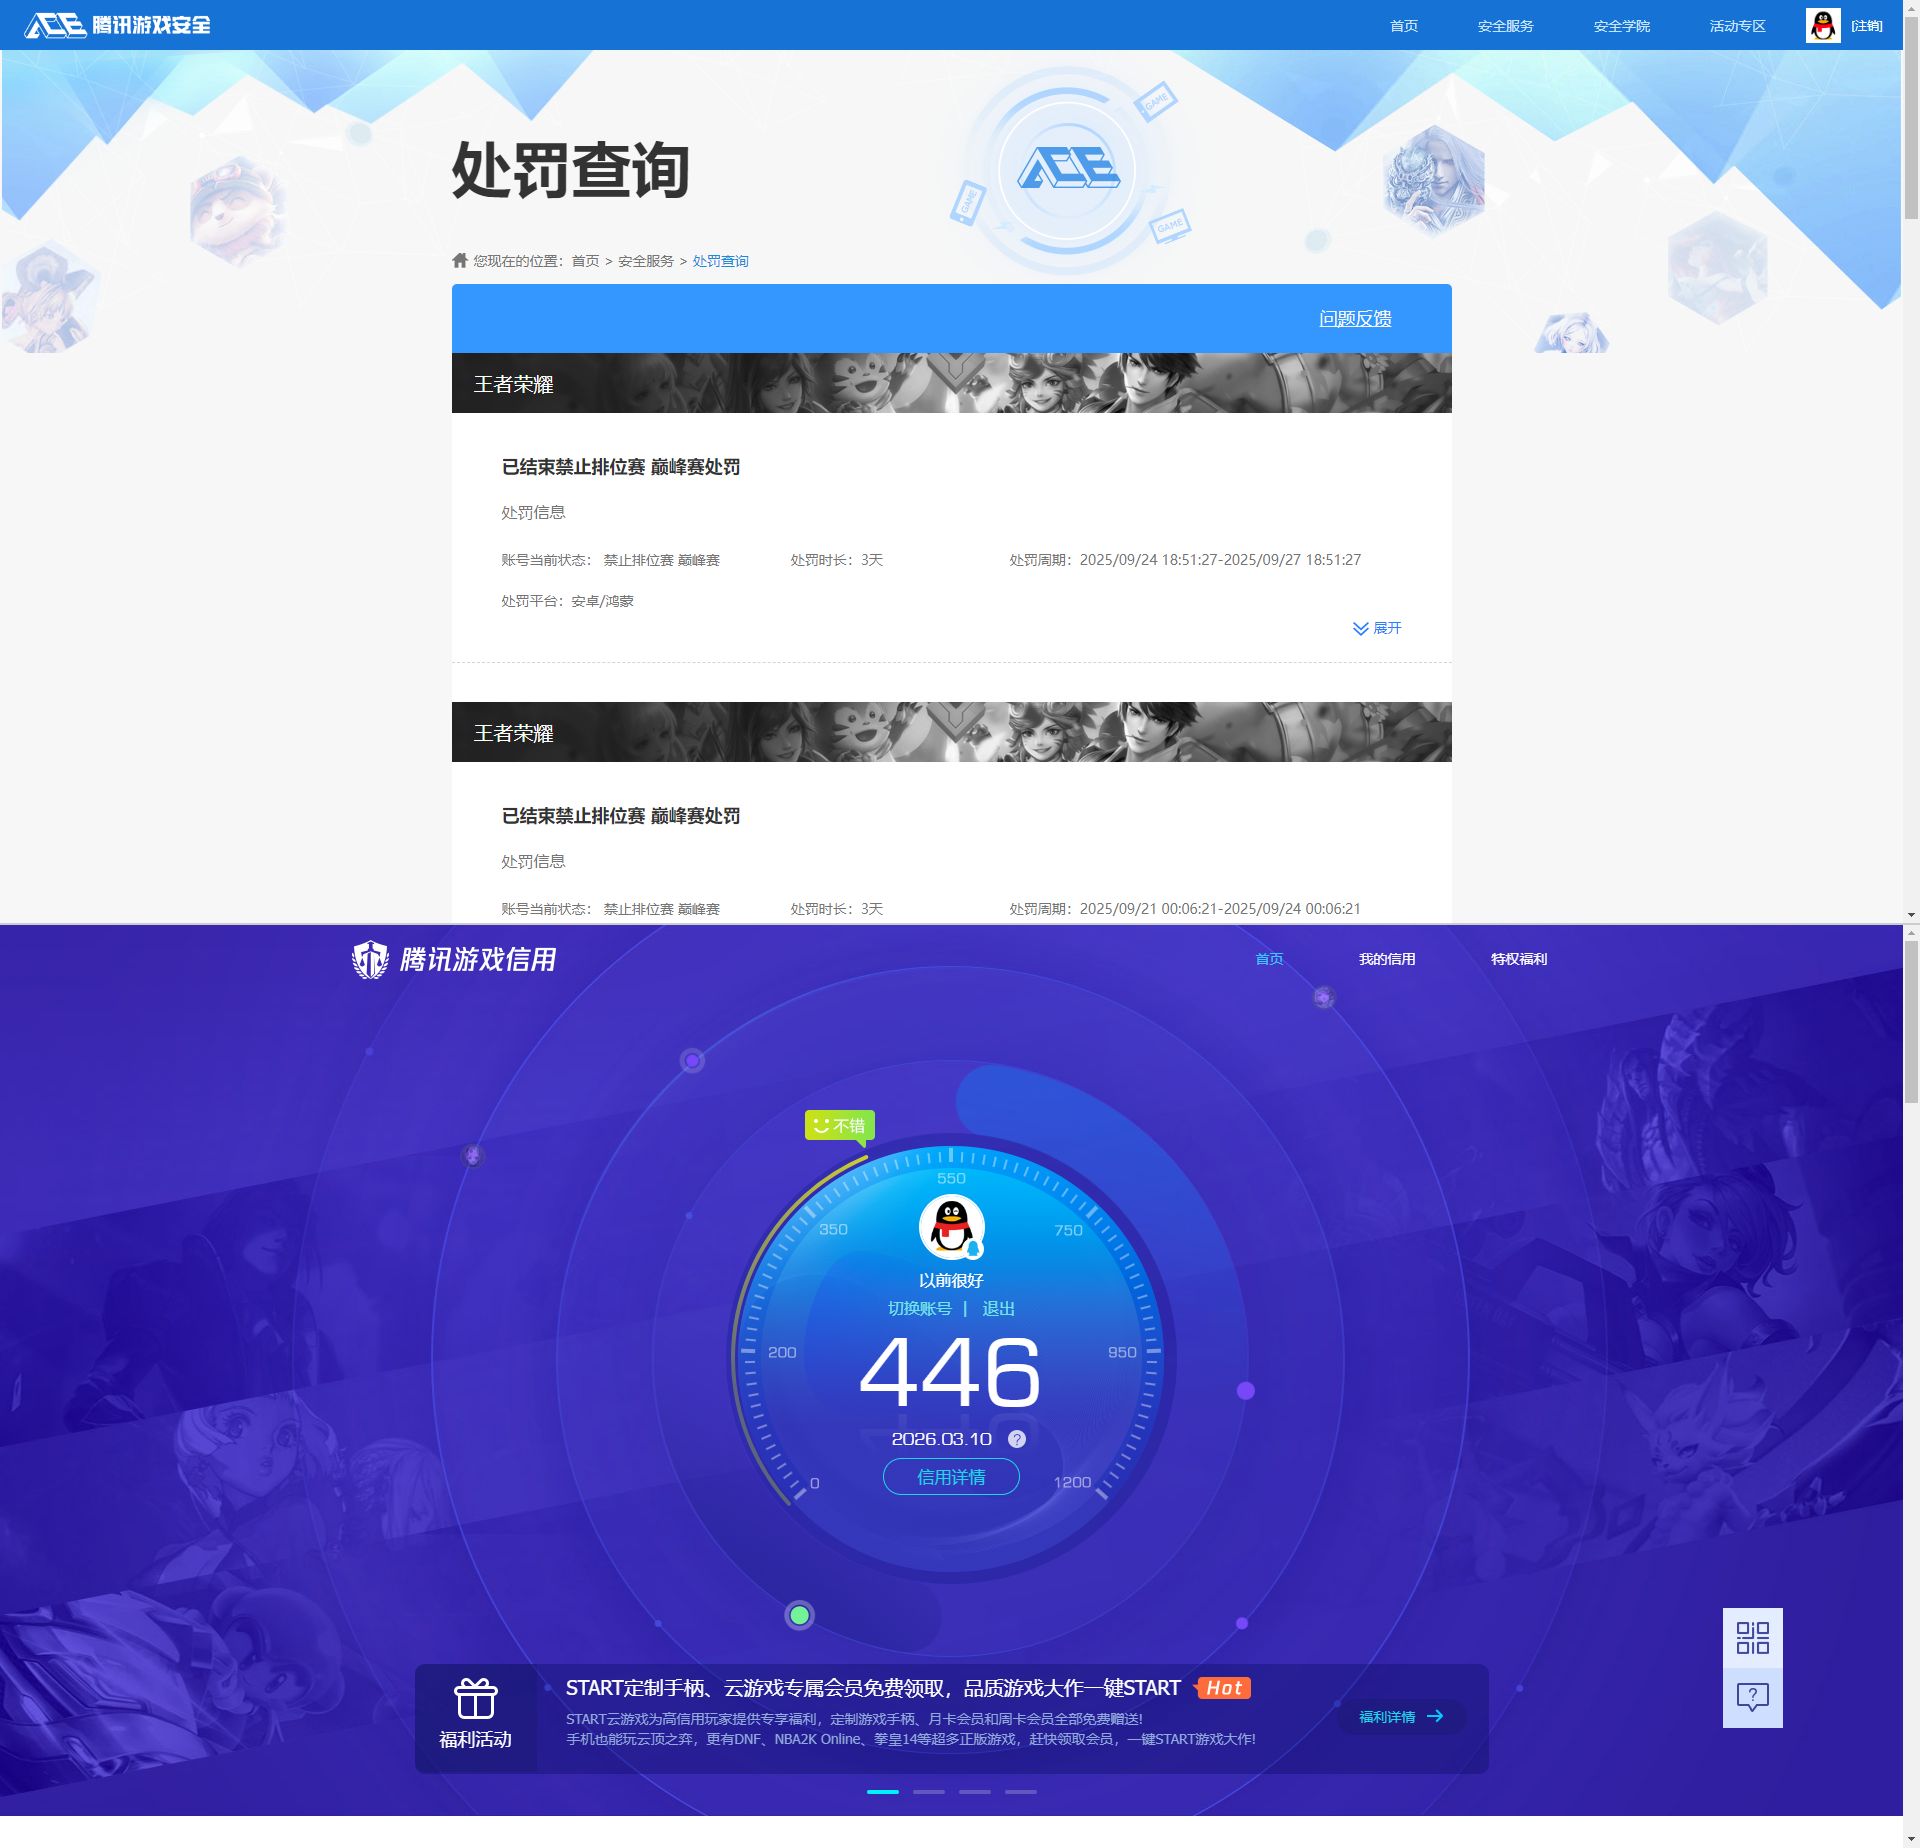Click the home icon in breadcrumb

(x=460, y=261)
